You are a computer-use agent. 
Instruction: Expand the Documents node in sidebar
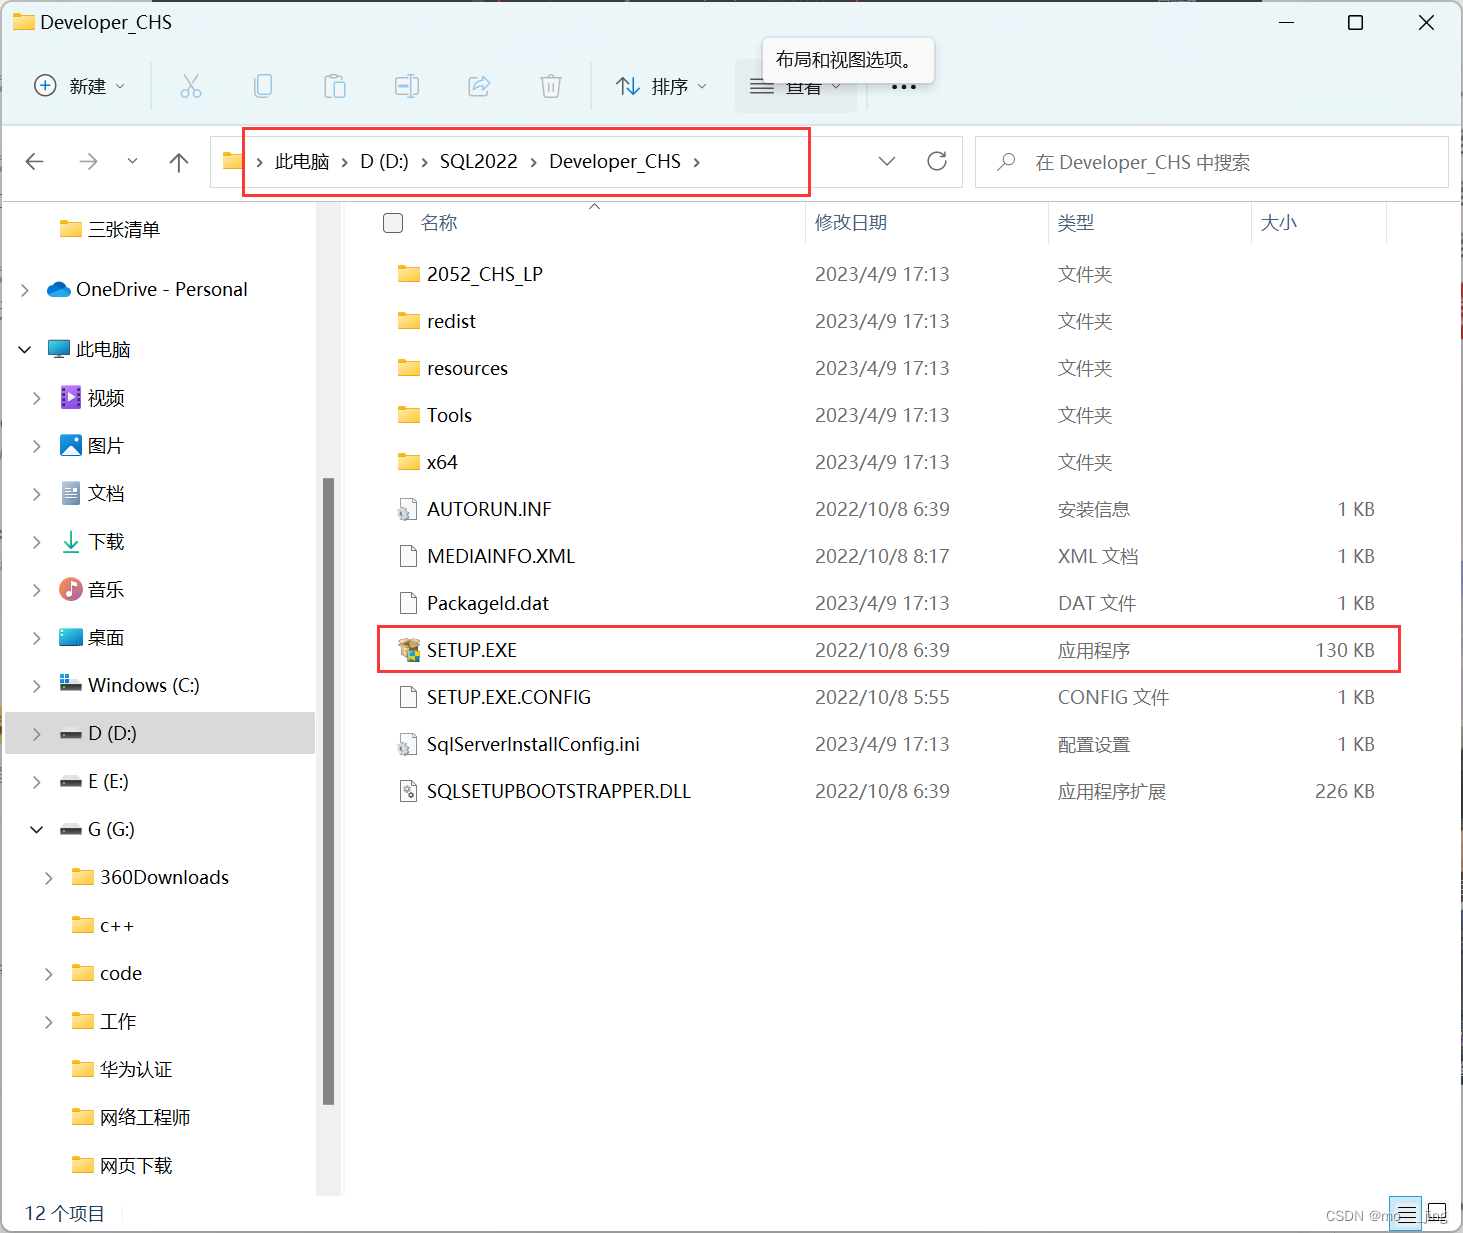[37, 494]
